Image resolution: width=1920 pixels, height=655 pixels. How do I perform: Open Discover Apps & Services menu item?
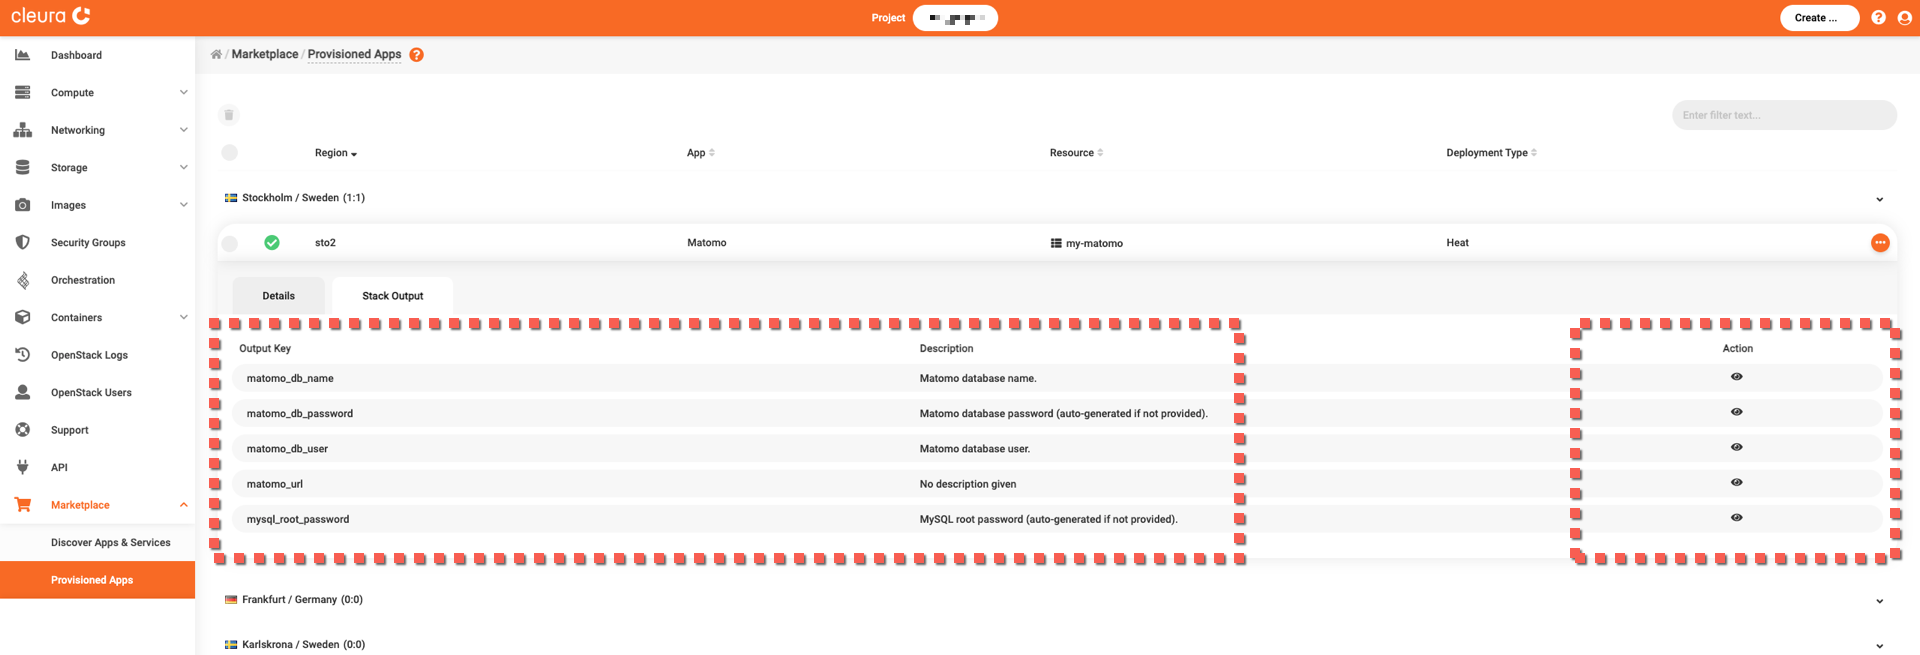pos(110,543)
